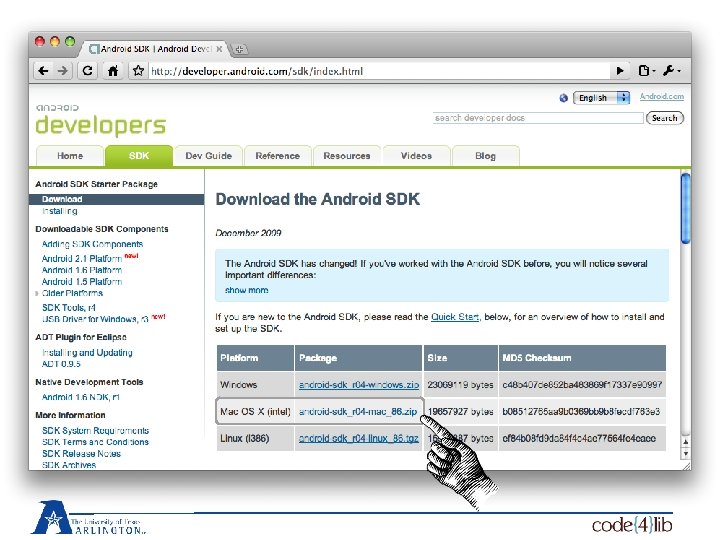720x540 pixels.
Task: Click the Windows platform cell
Action: coord(255,385)
